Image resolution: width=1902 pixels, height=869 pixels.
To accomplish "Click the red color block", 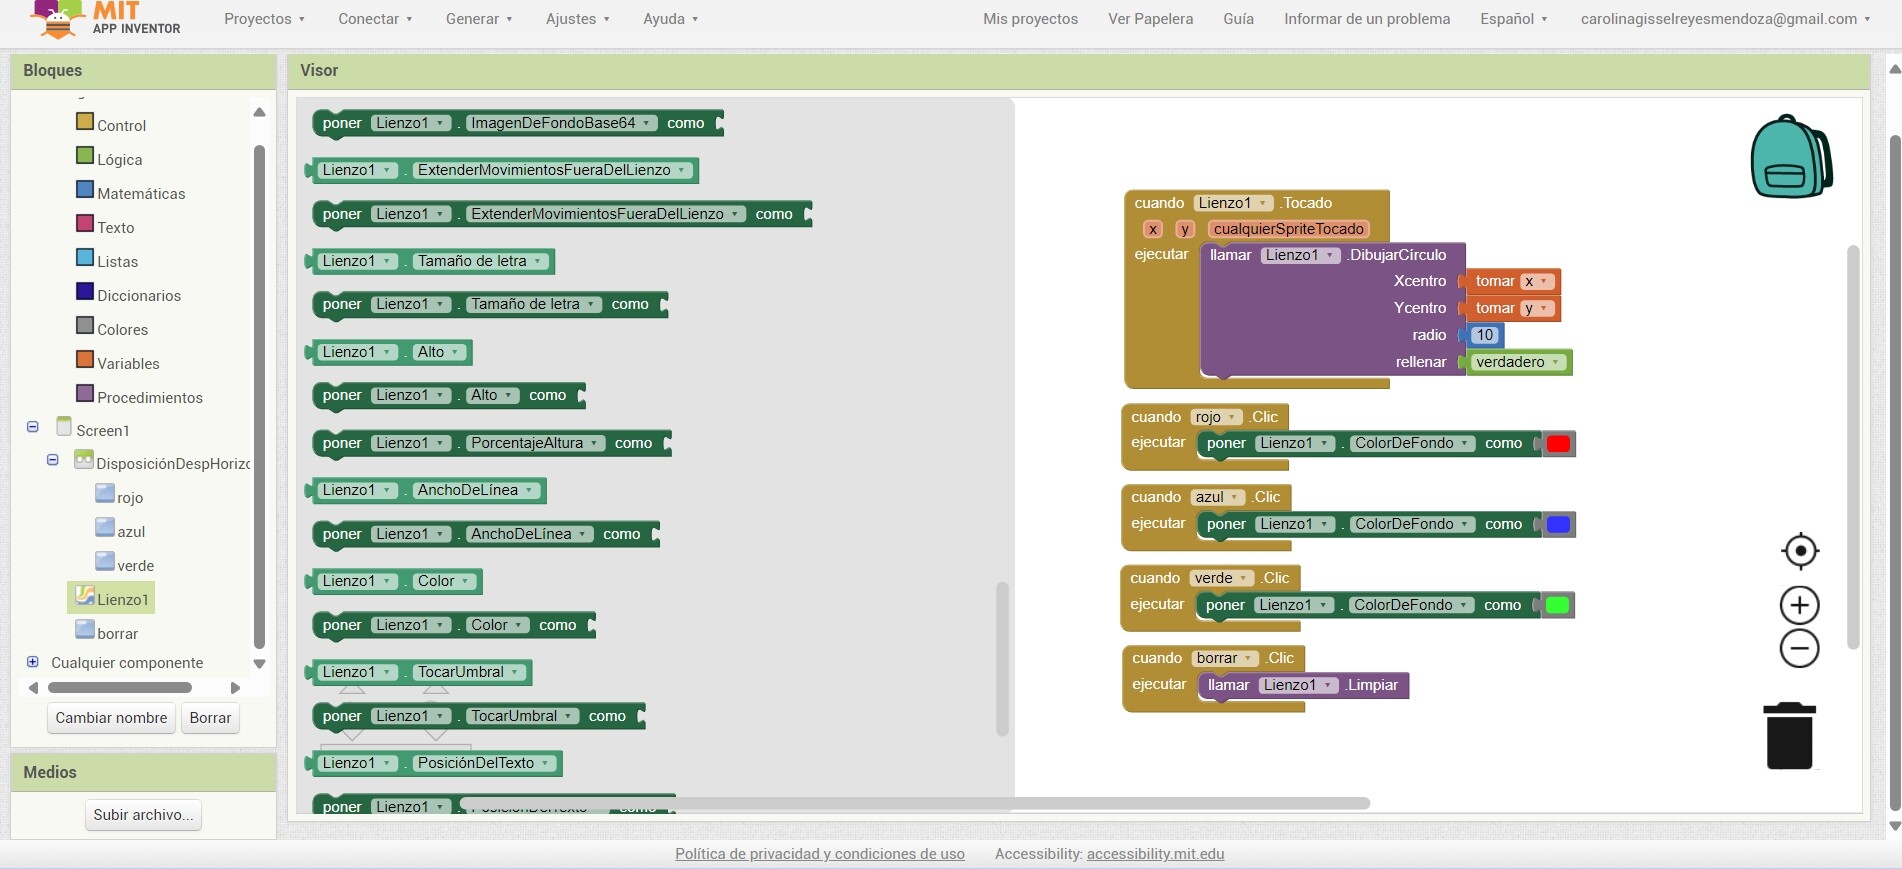I will [1558, 444].
